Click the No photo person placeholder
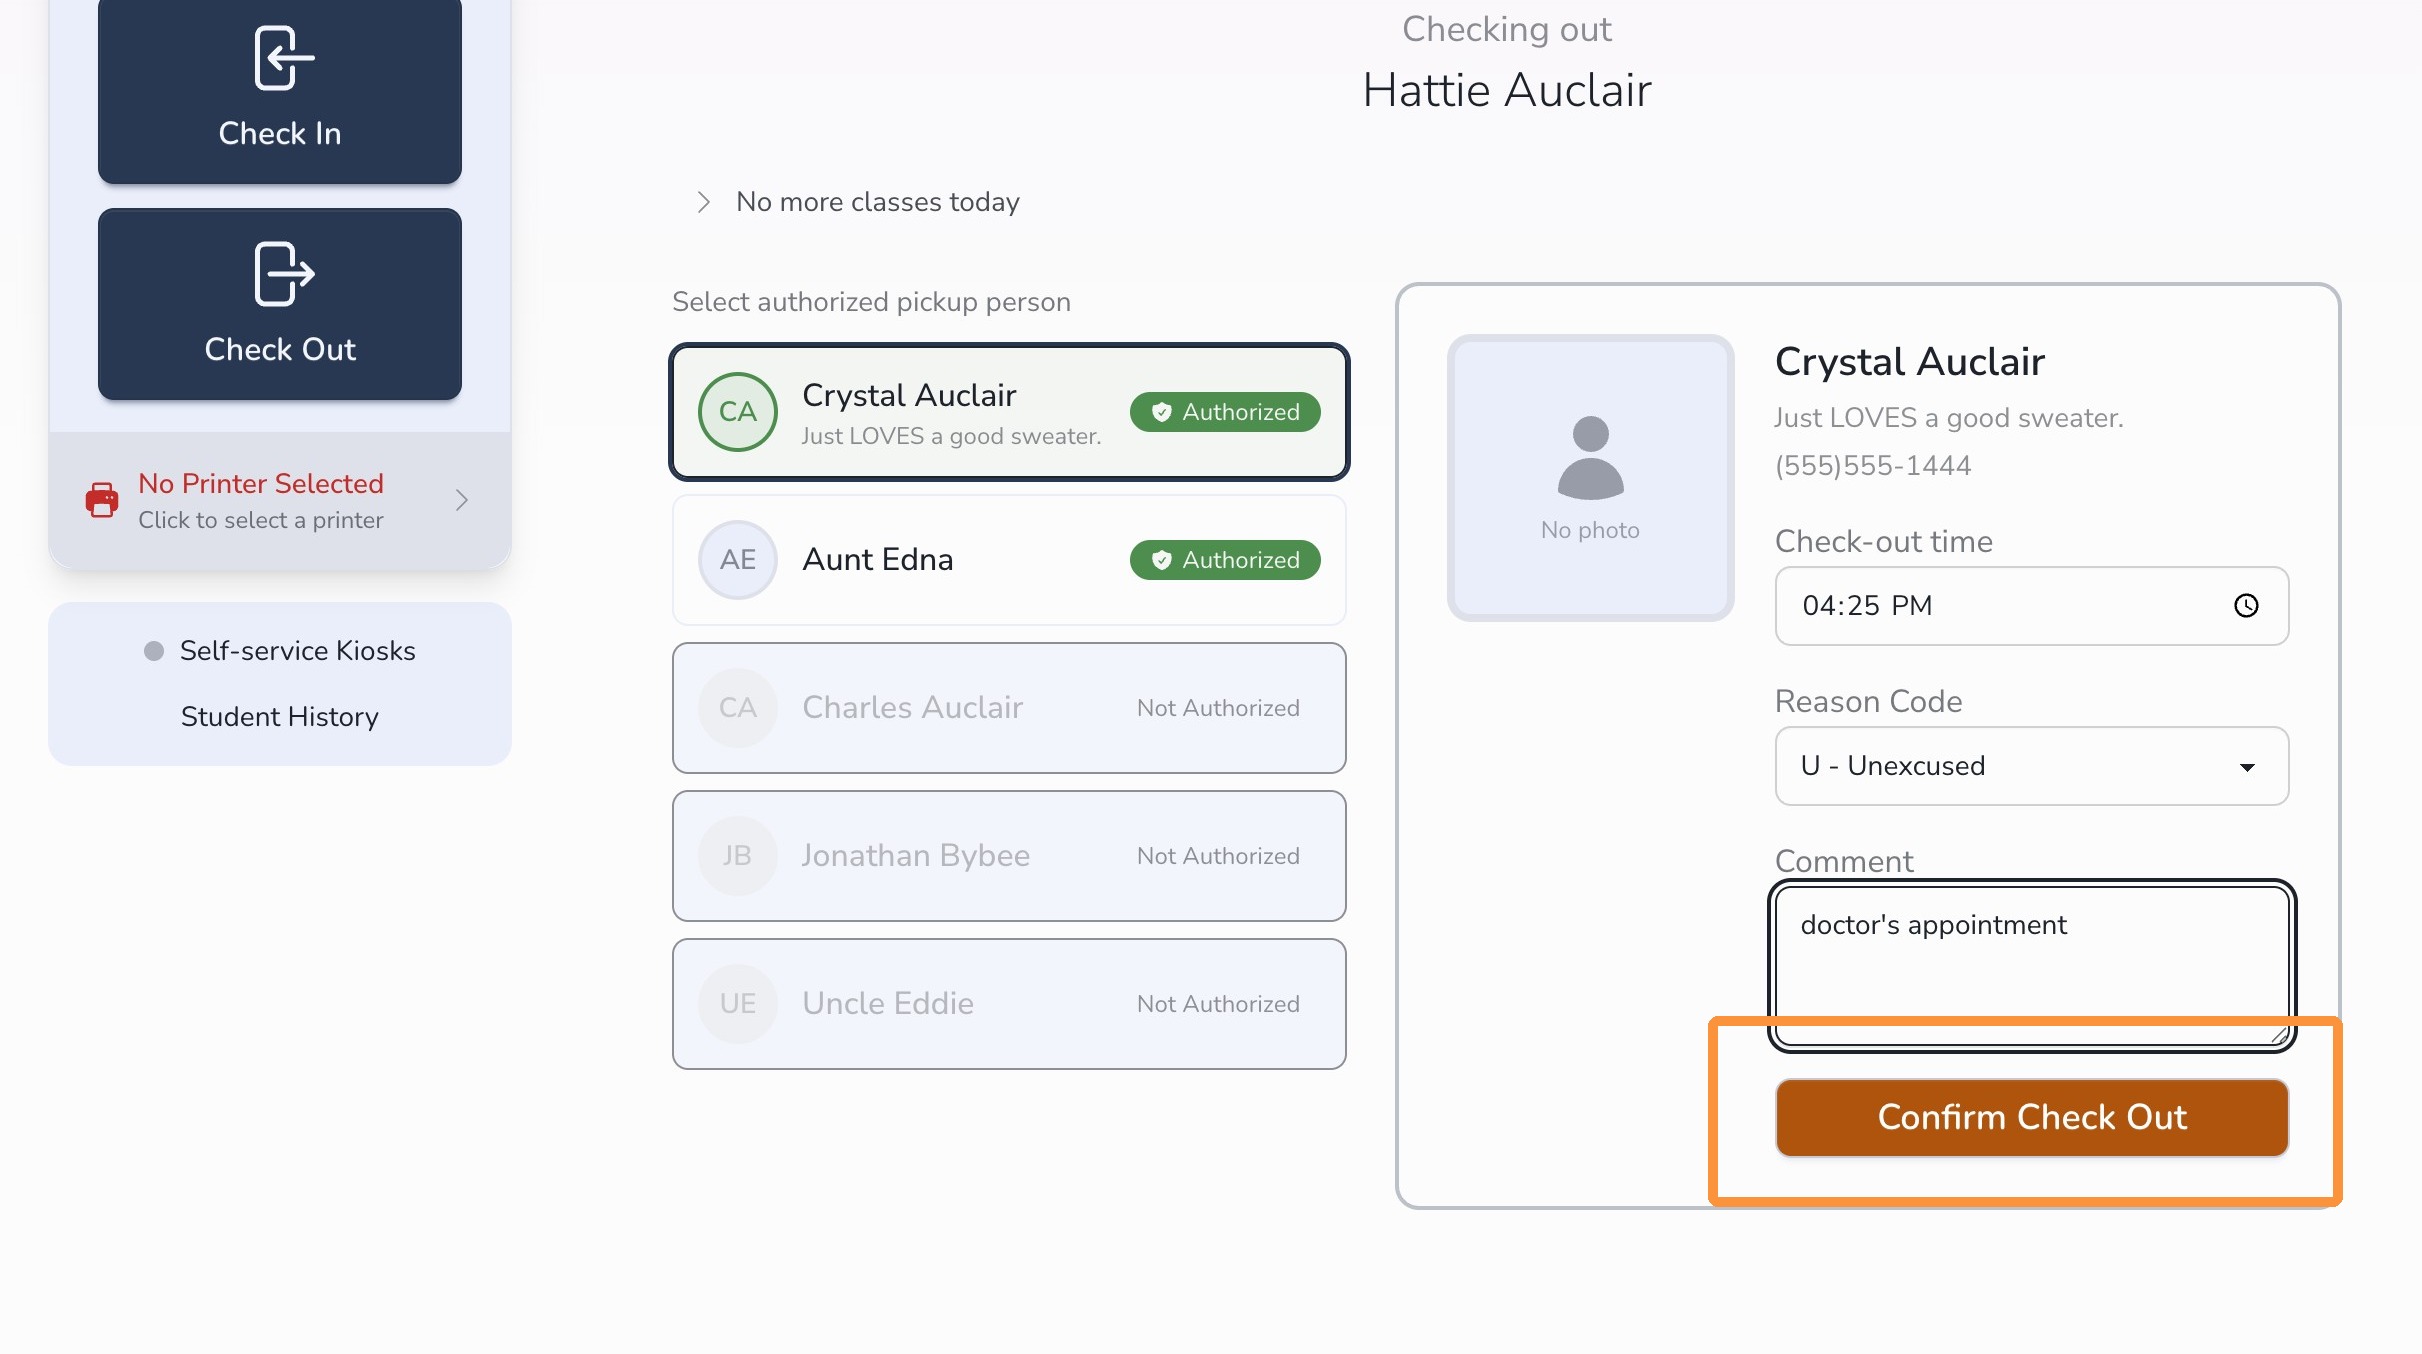The image size is (2422, 1354). 1590,478
